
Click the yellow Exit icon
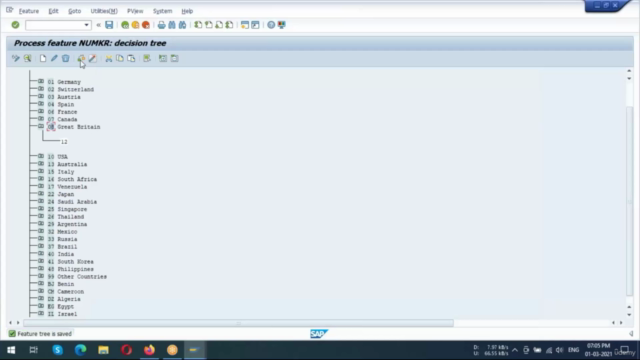coord(135,25)
